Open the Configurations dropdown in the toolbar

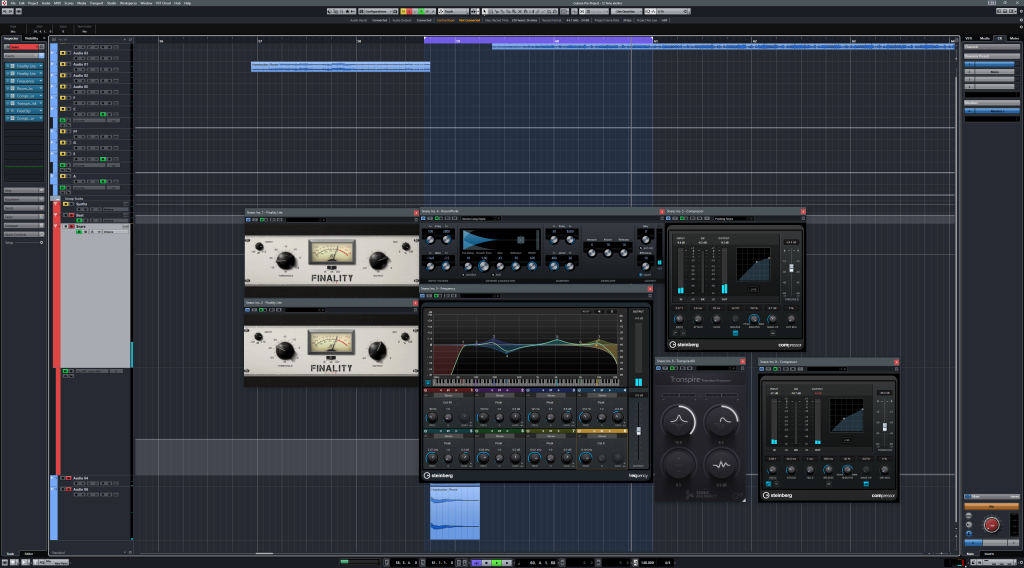tap(380, 11)
